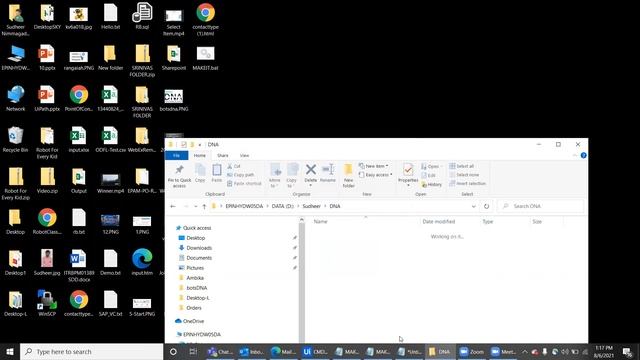The image size is (640, 360).
Task: Click Cut in the Clipboard group
Action: point(234,166)
